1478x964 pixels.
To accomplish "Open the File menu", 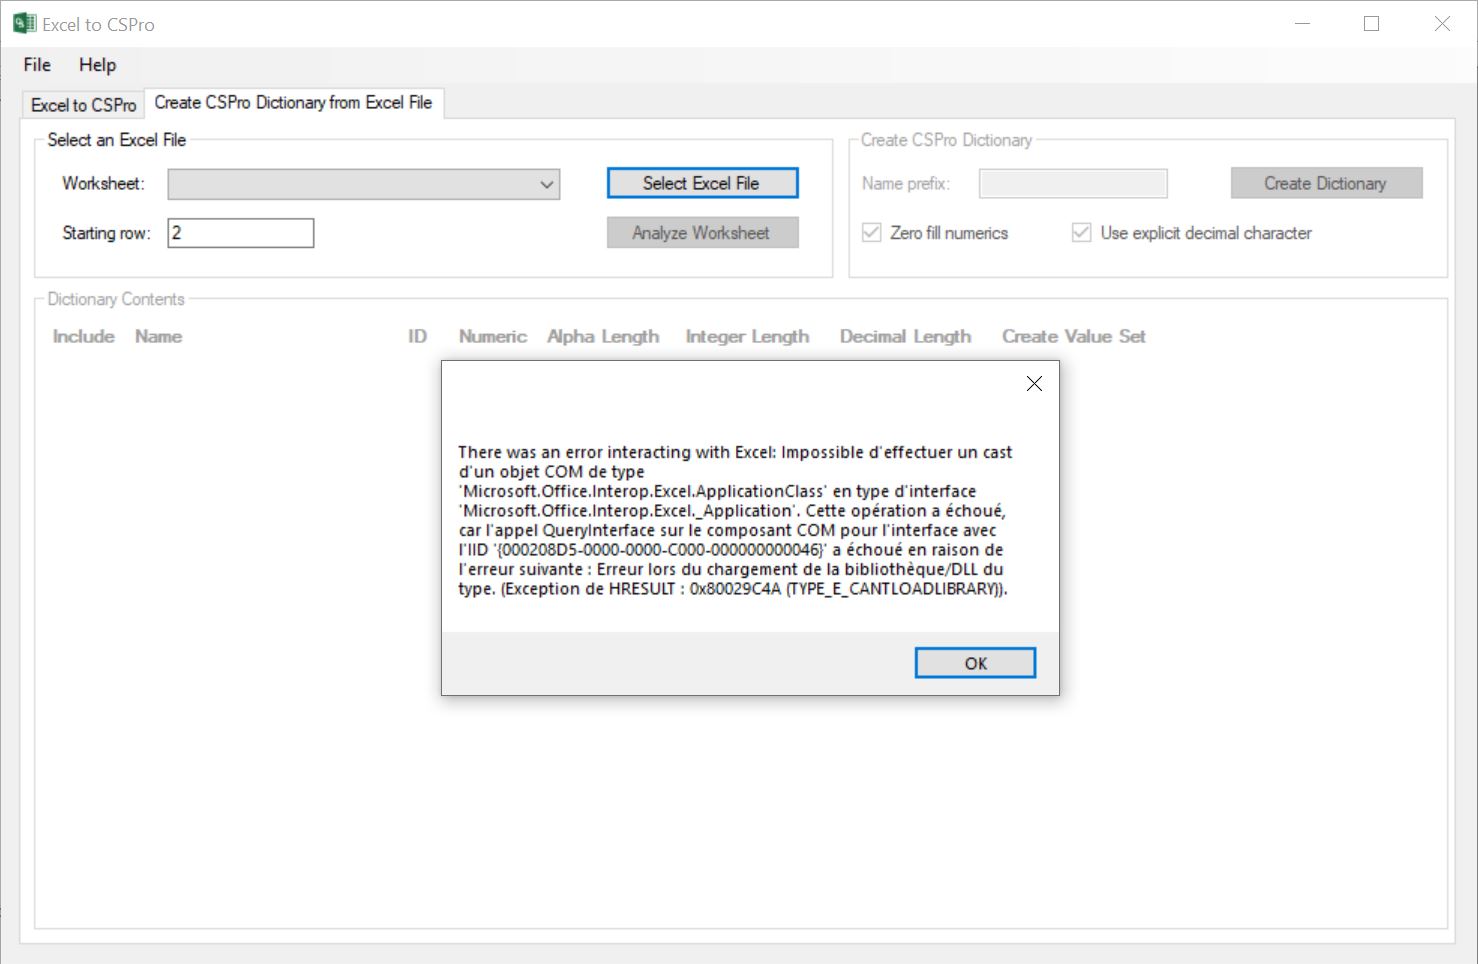I will point(37,65).
